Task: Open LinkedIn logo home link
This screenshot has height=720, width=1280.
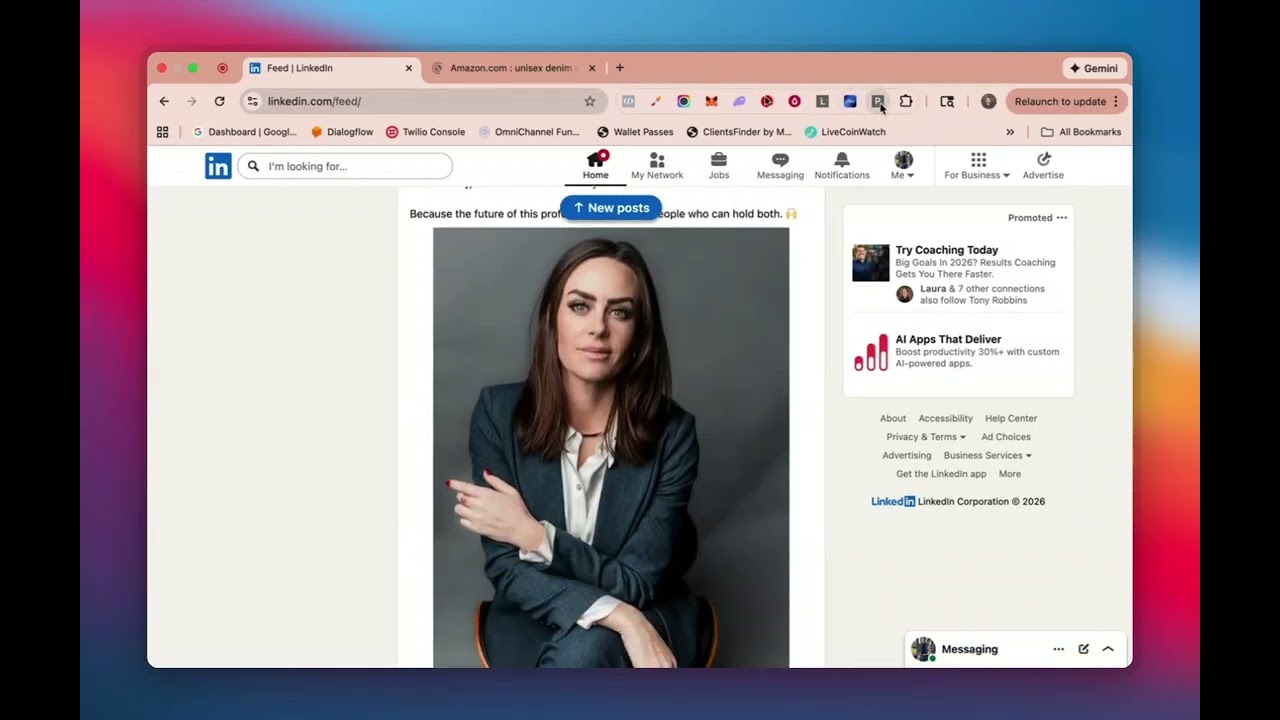Action: 218,166
